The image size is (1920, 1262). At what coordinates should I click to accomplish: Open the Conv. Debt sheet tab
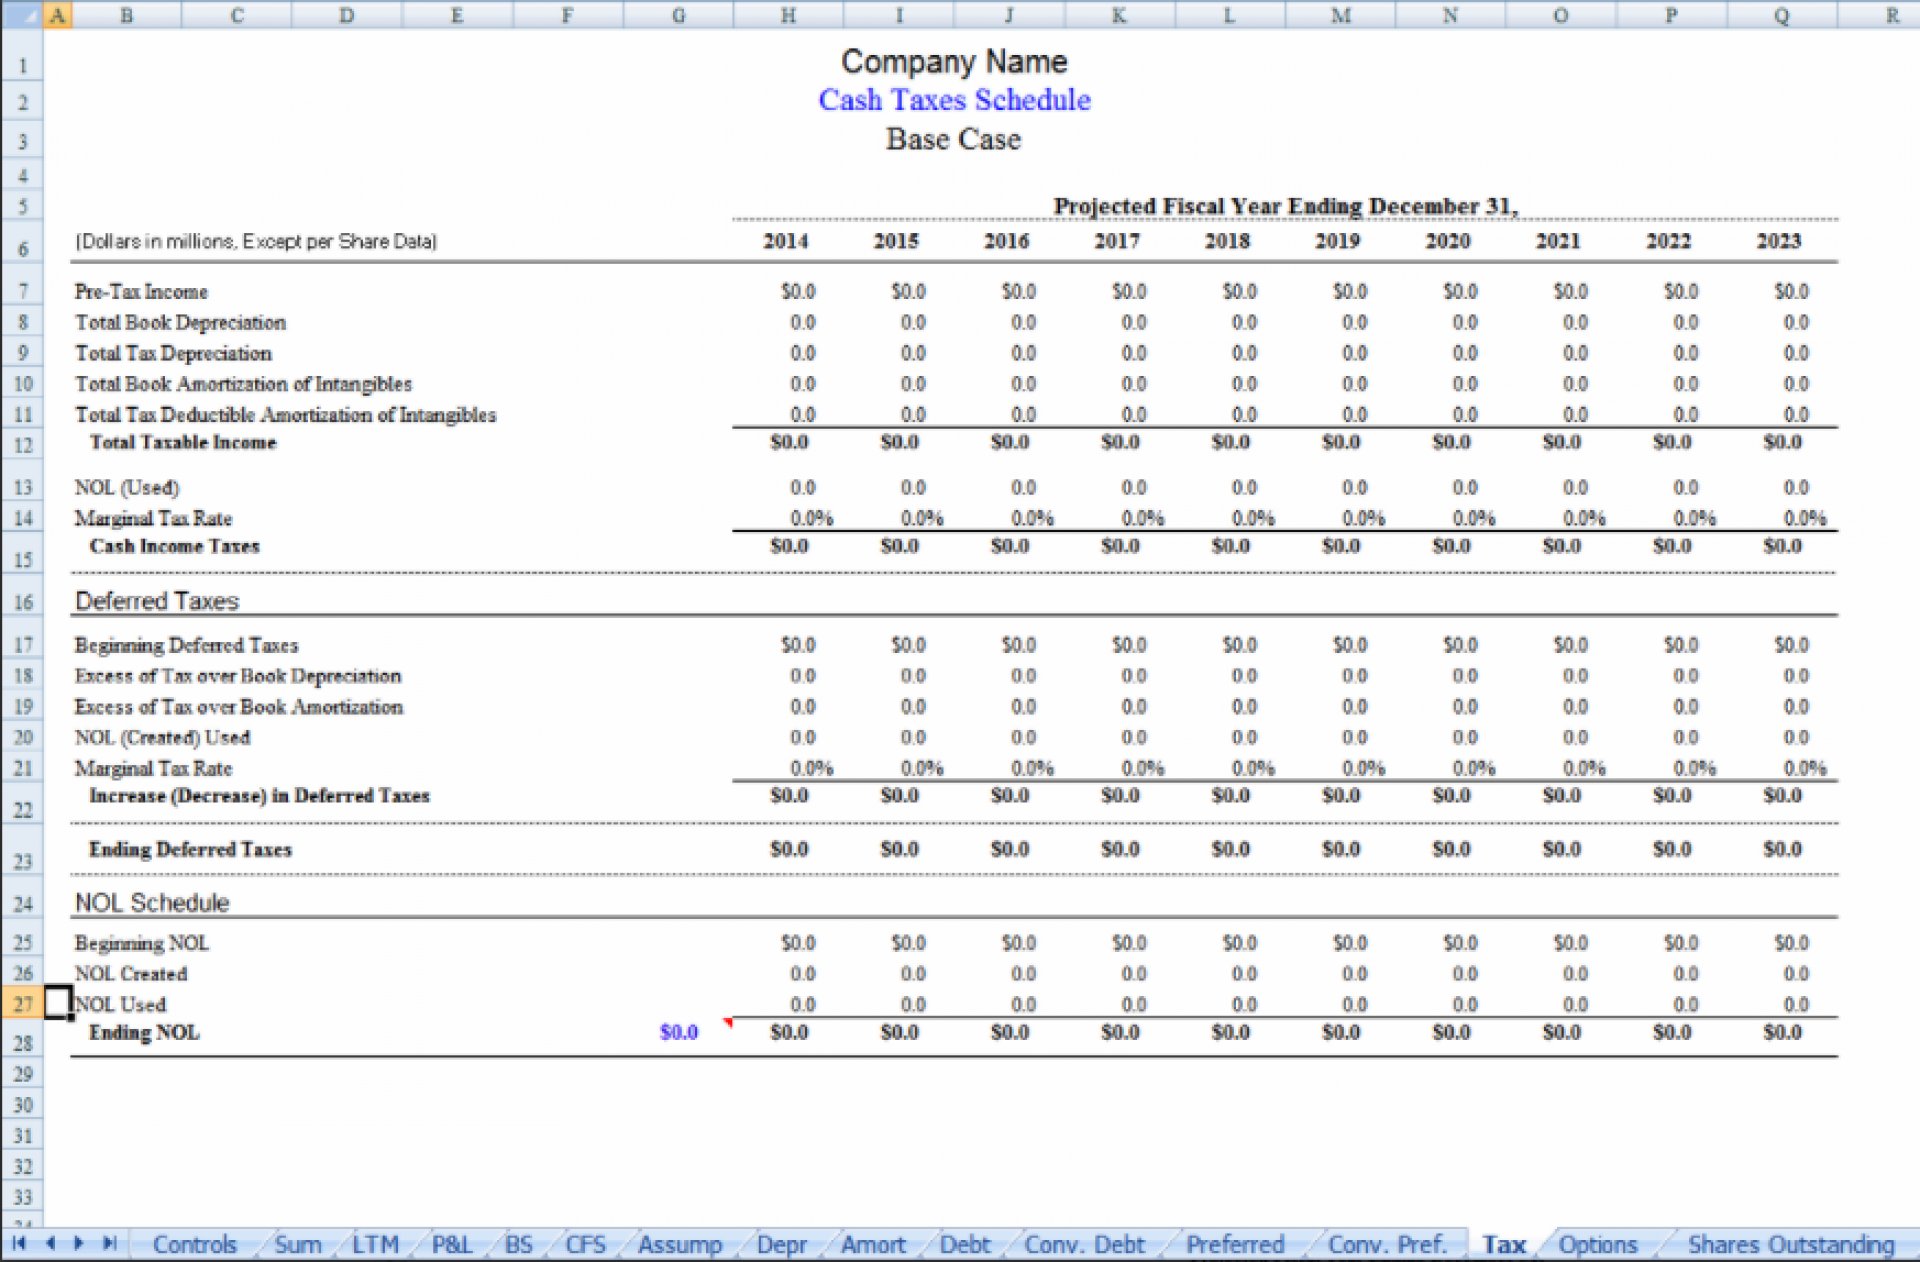tap(1085, 1244)
